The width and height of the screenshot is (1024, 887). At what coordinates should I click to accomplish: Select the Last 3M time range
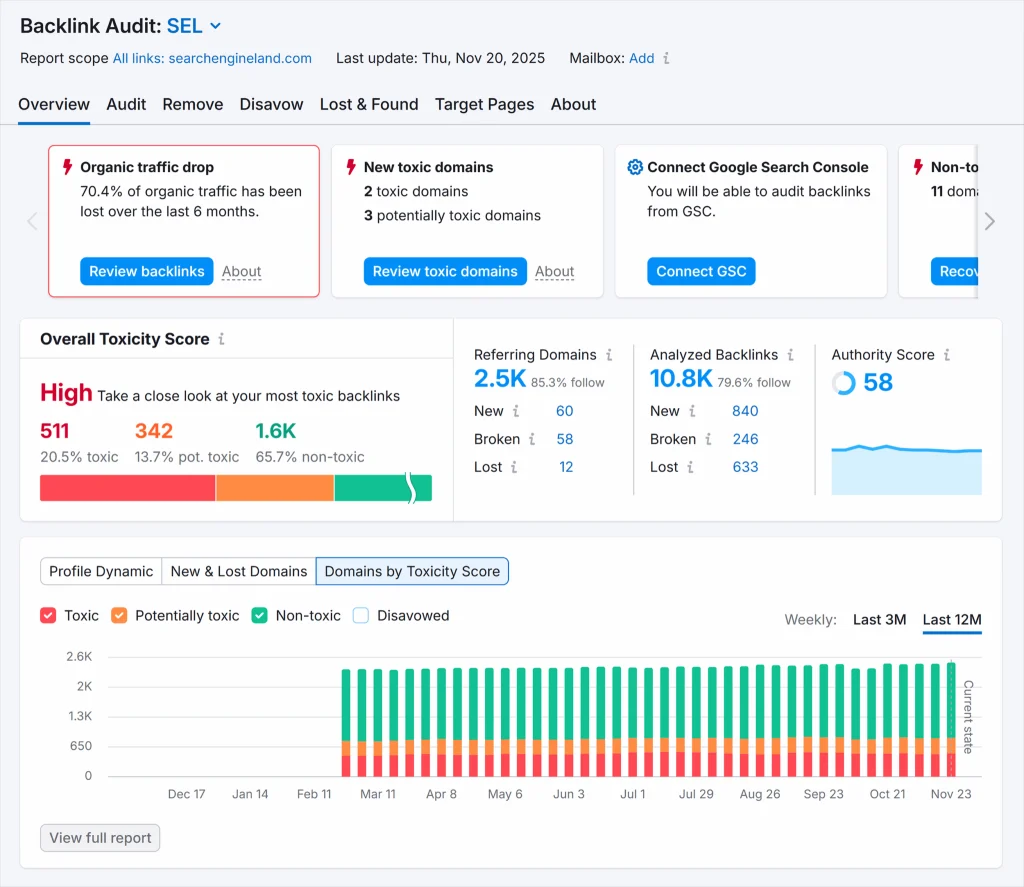[x=879, y=620]
